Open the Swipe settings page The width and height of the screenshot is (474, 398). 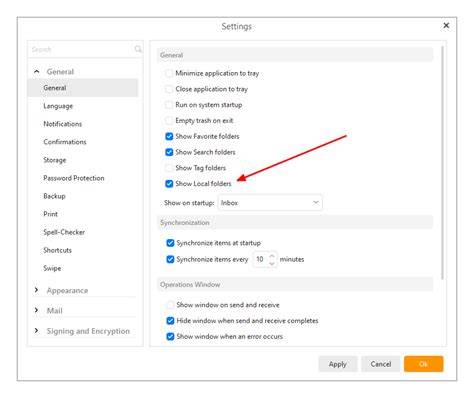click(x=52, y=268)
